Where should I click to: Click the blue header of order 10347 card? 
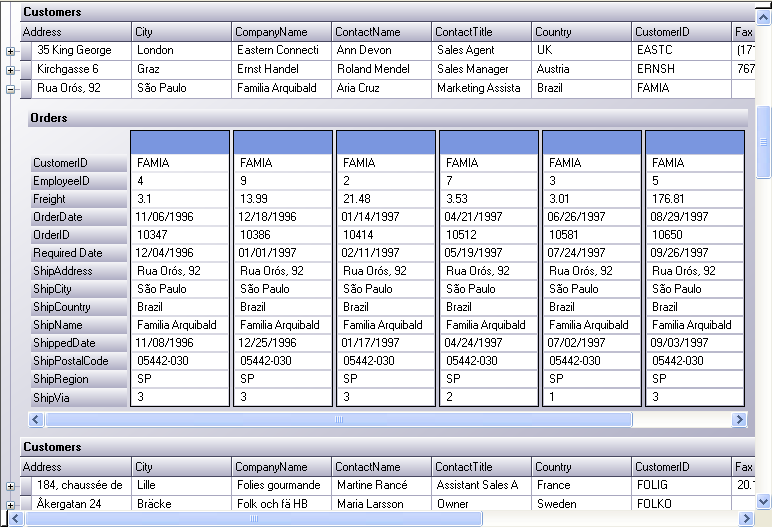click(x=179, y=142)
